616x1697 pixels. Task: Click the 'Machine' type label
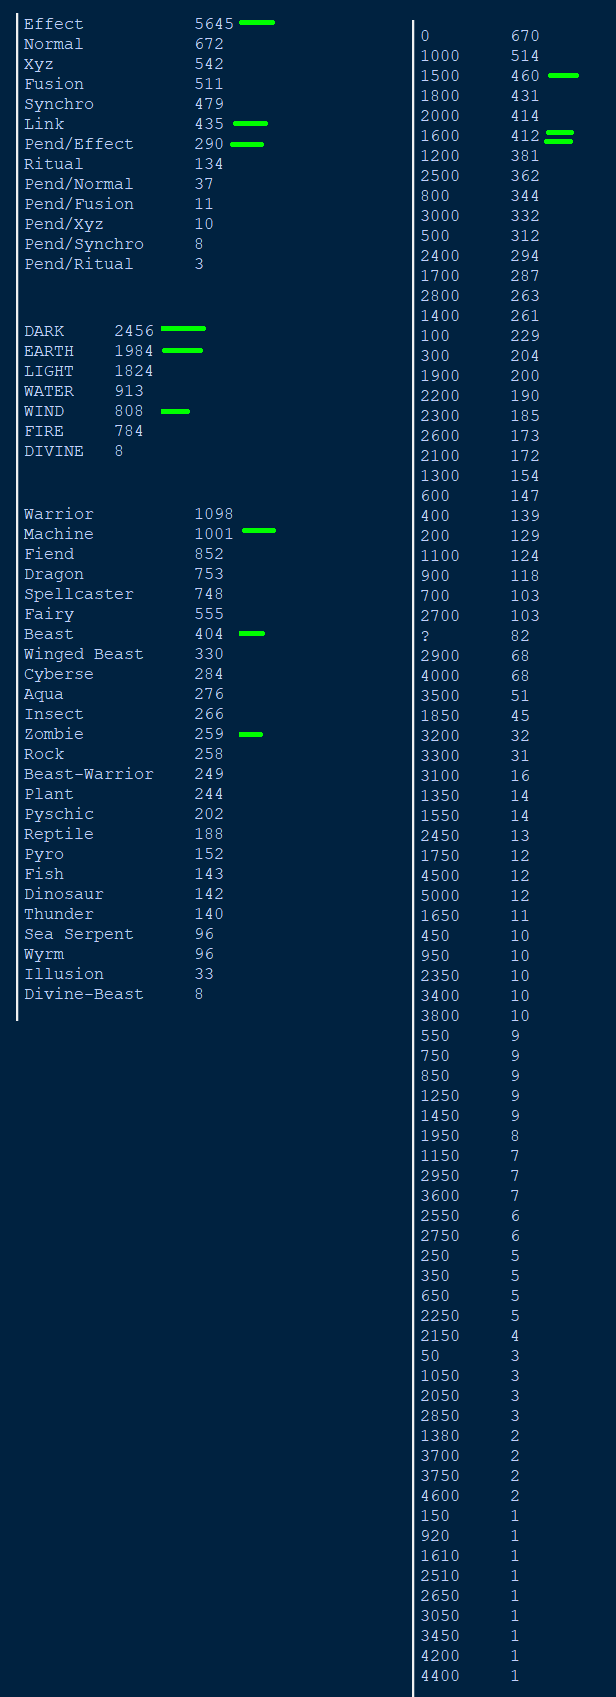tap(59, 534)
